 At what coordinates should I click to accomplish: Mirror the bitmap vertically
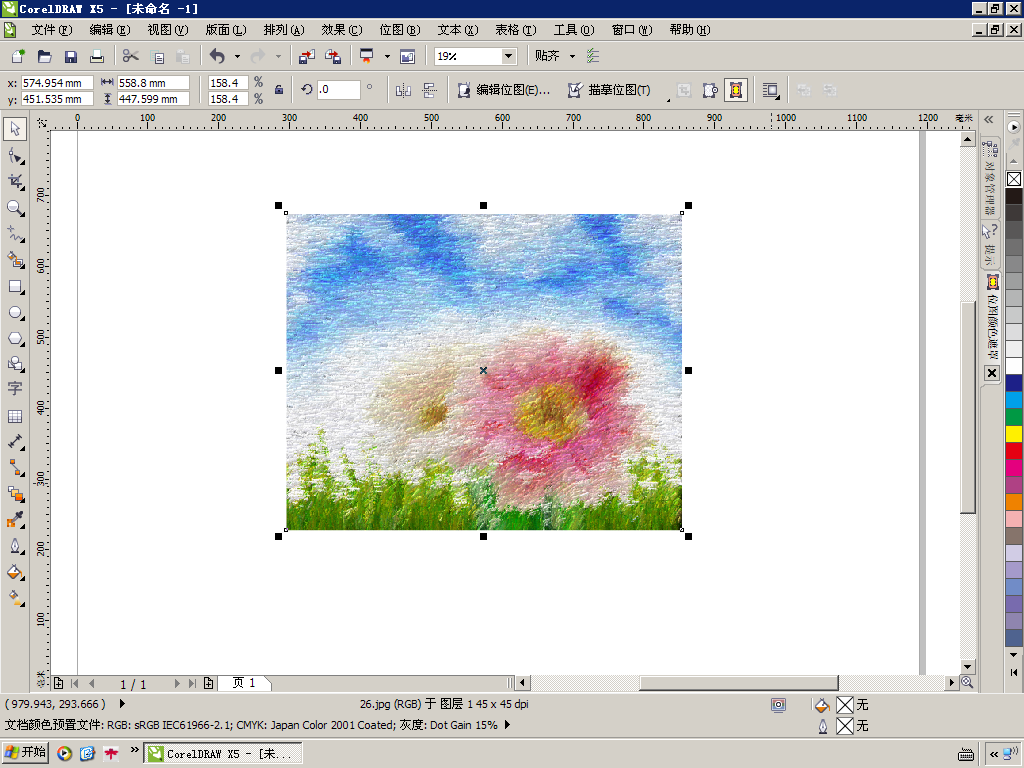pos(429,90)
